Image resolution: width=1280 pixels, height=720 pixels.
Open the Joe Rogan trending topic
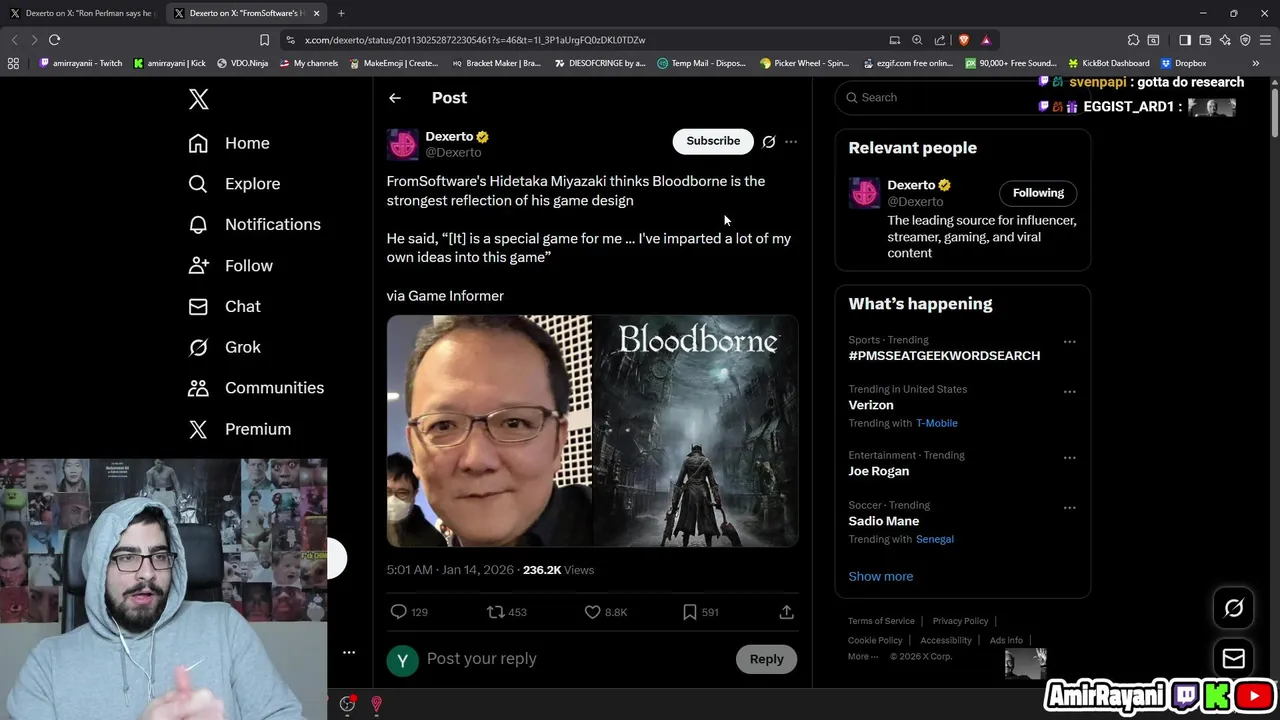click(x=879, y=471)
